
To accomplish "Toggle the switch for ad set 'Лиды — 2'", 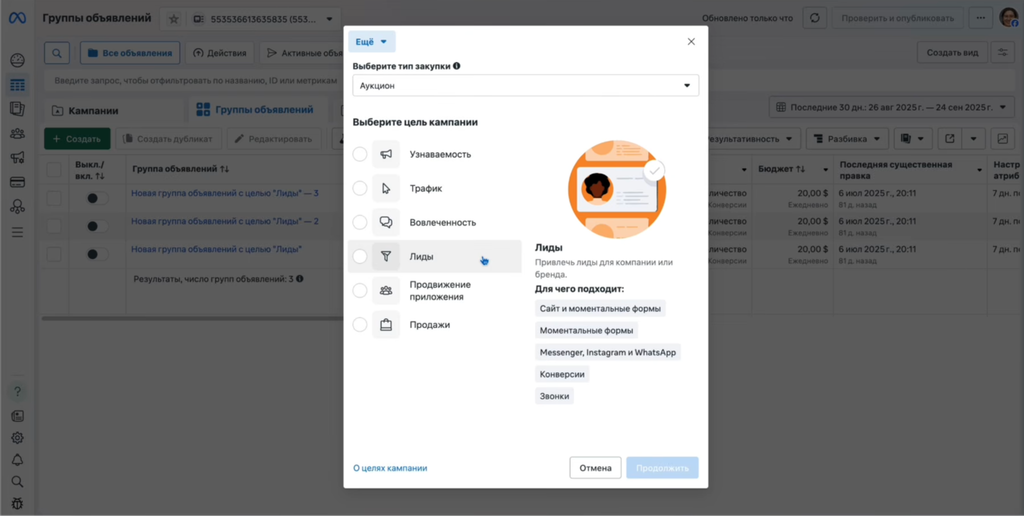I will (97, 226).
